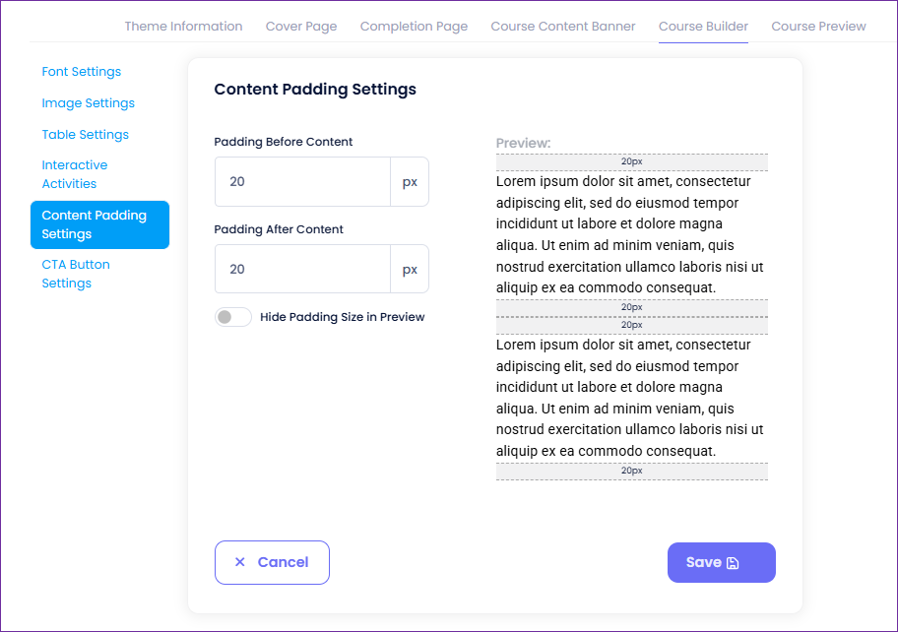Viewport: 898px width, 632px height.
Task: Open Font Settings in the sidebar
Action: 81,72
